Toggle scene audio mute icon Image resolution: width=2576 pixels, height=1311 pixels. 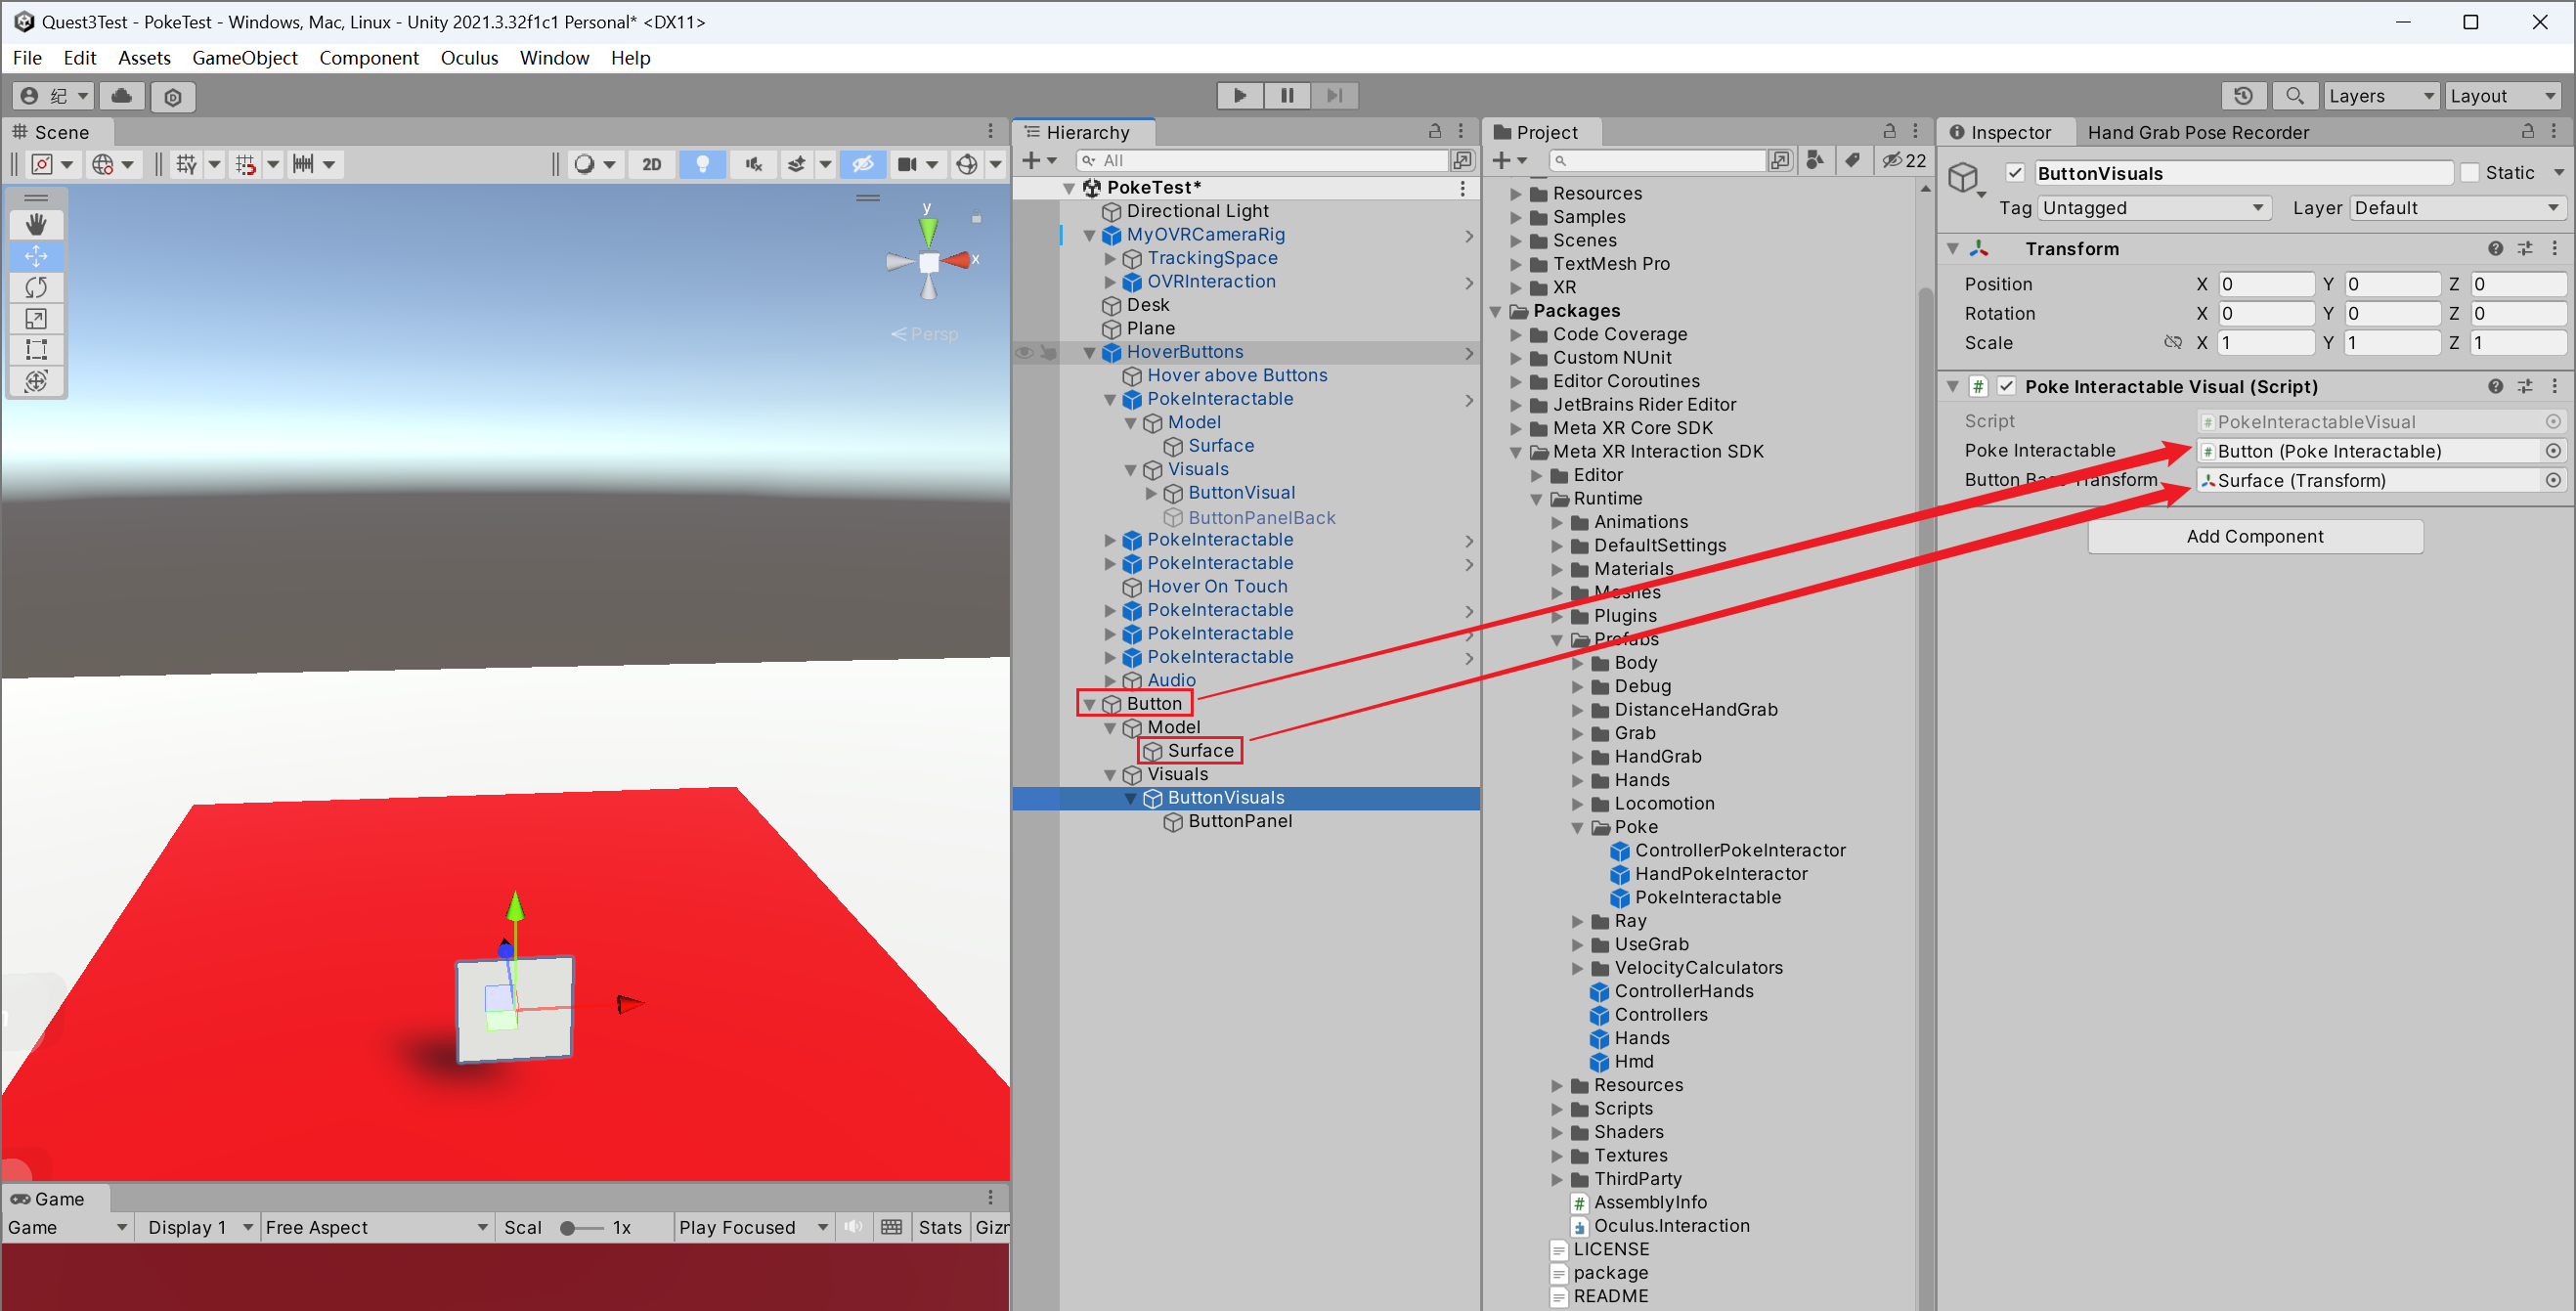coord(753,164)
